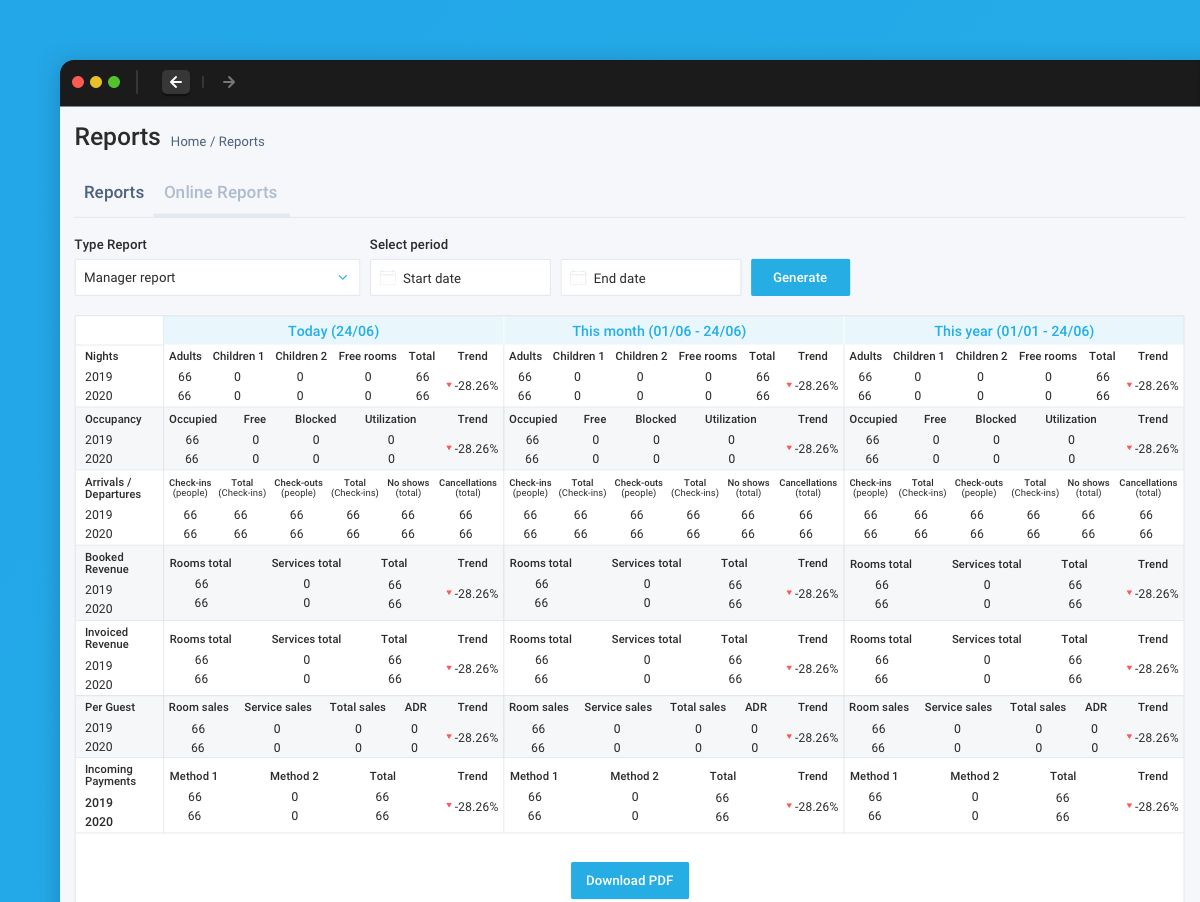
Task: Go to Home via the breadcrumb
Action: [x=188, y=142]
